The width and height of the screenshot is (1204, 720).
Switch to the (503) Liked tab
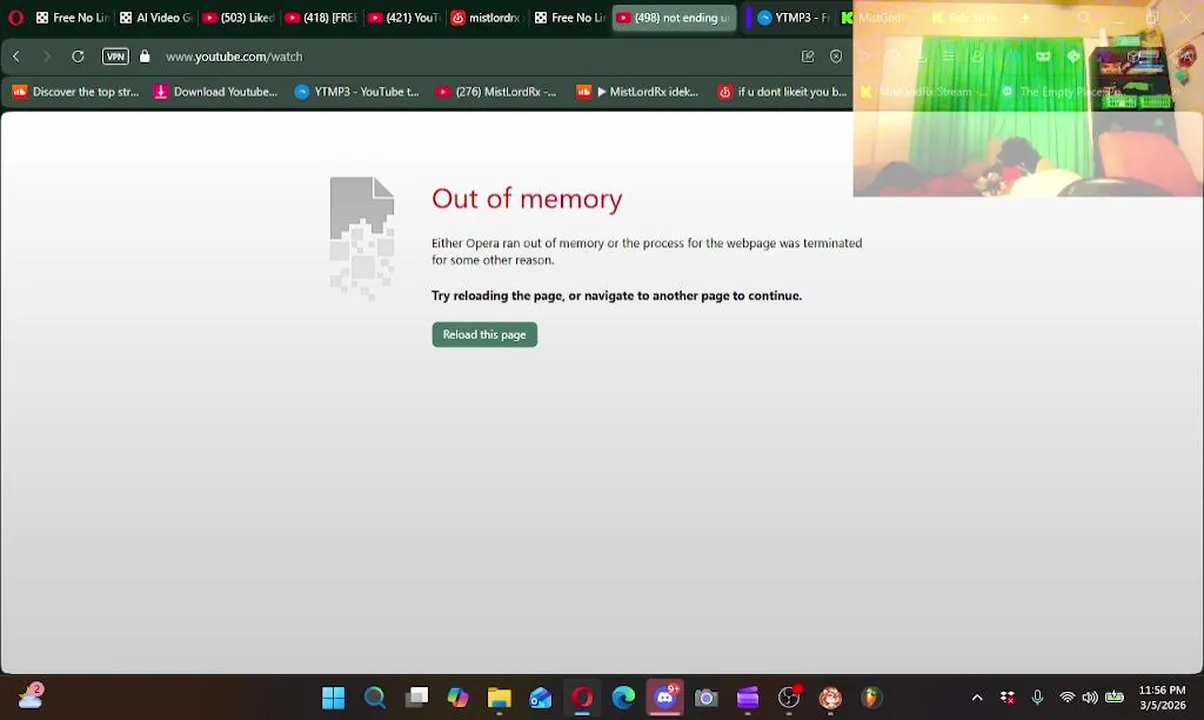point(238,17)
